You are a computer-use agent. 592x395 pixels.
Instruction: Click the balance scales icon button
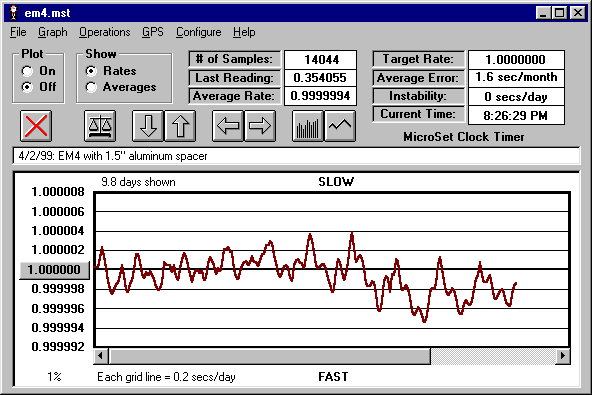point(100,126)
